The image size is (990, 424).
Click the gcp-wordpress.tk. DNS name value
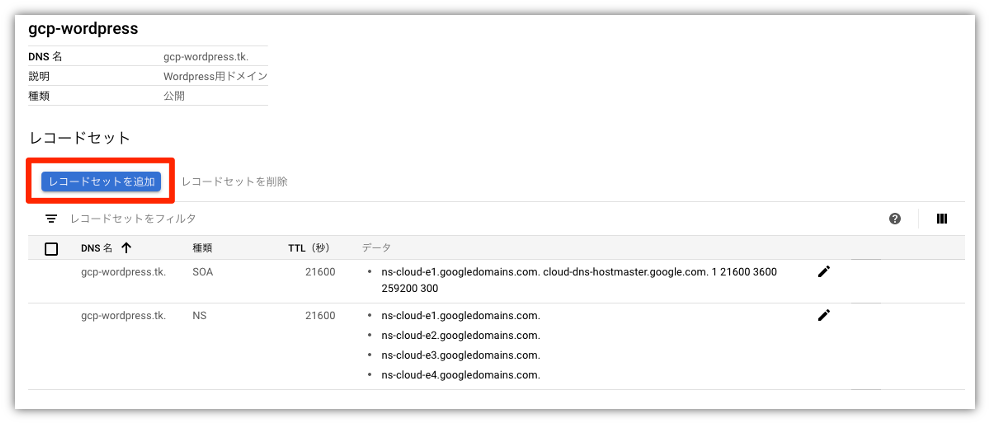point(206,56)
